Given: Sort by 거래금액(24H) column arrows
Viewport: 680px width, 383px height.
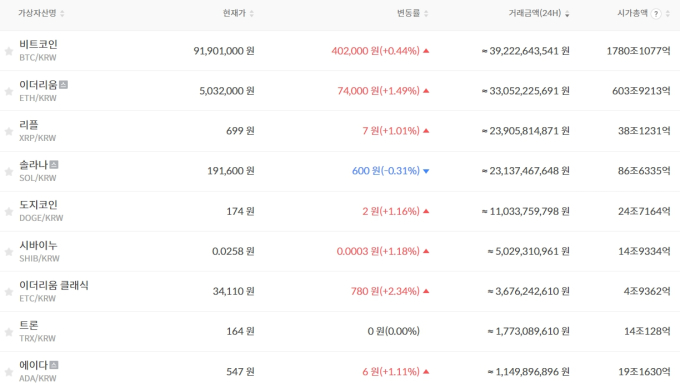Looking at the screenshot, I should point(567,13).
